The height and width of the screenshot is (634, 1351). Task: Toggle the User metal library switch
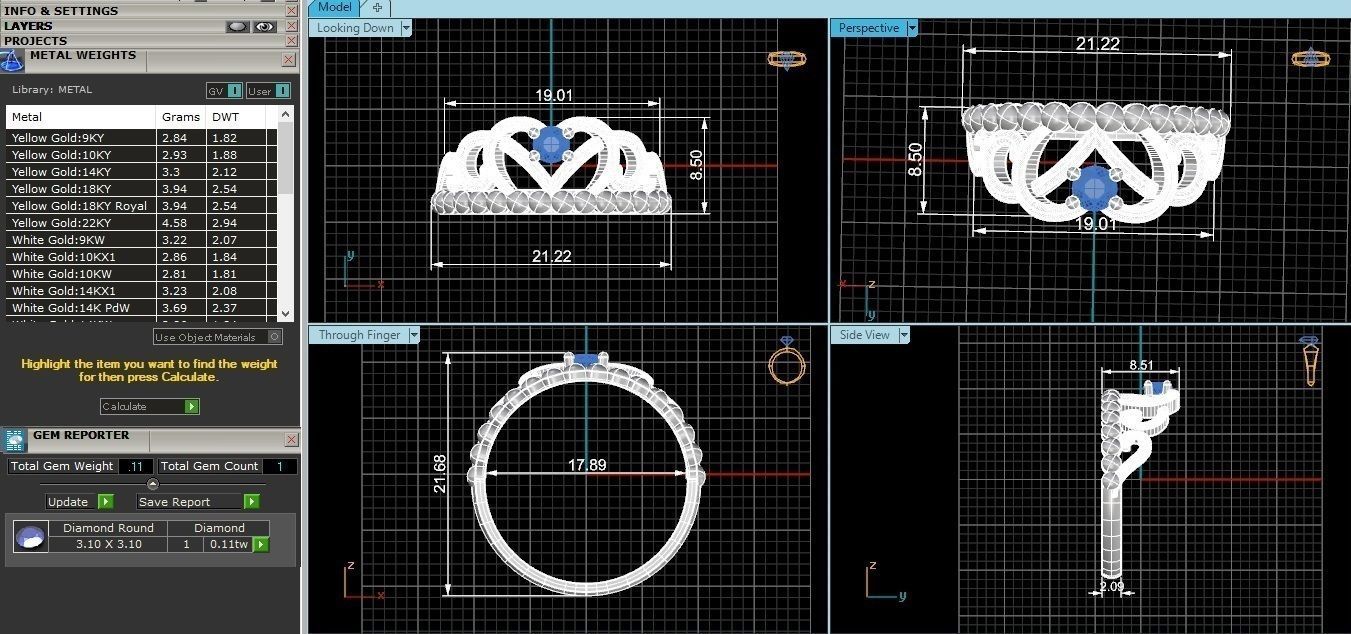(268, 91)
